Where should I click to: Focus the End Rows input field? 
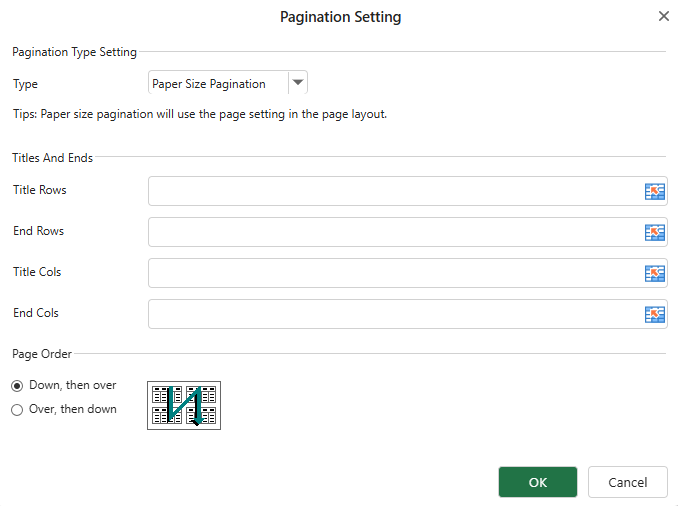(395, 233)
